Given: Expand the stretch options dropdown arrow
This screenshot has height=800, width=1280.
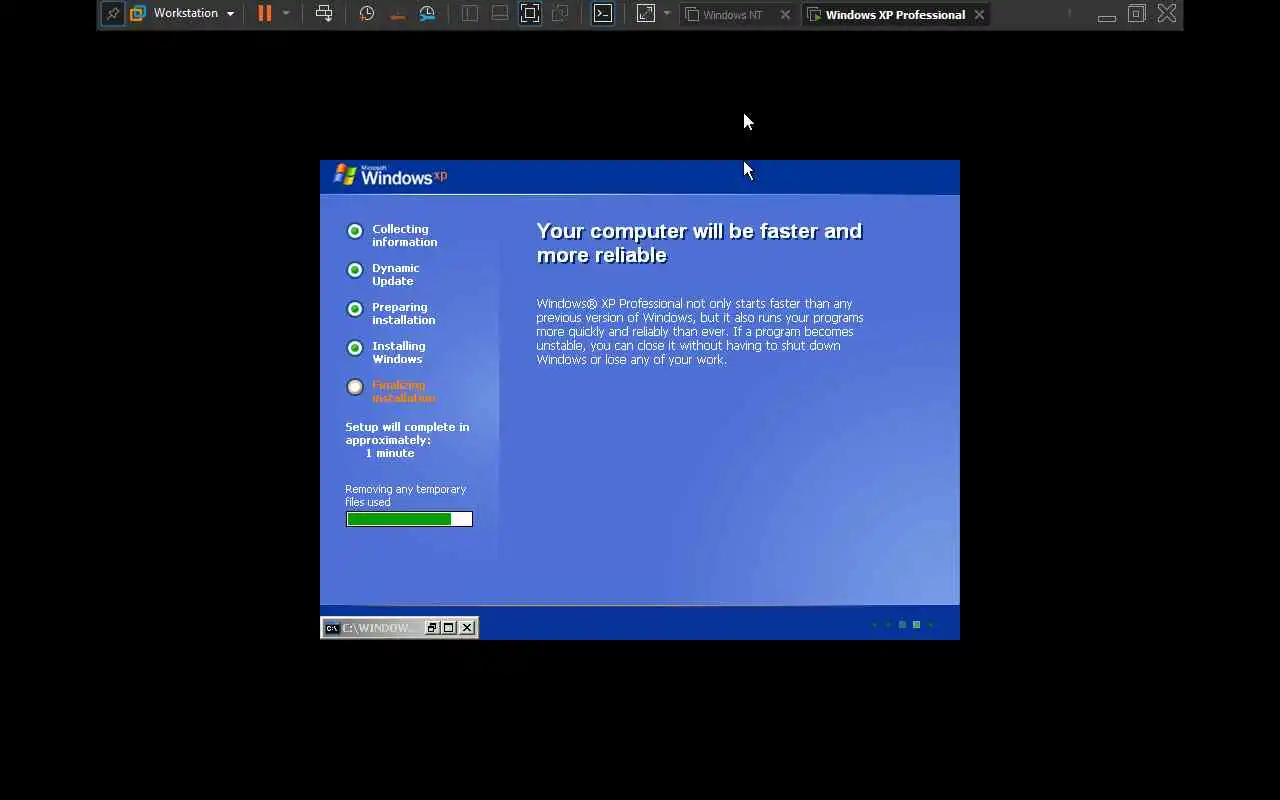Looking at the screenshot, I should 667,14.
